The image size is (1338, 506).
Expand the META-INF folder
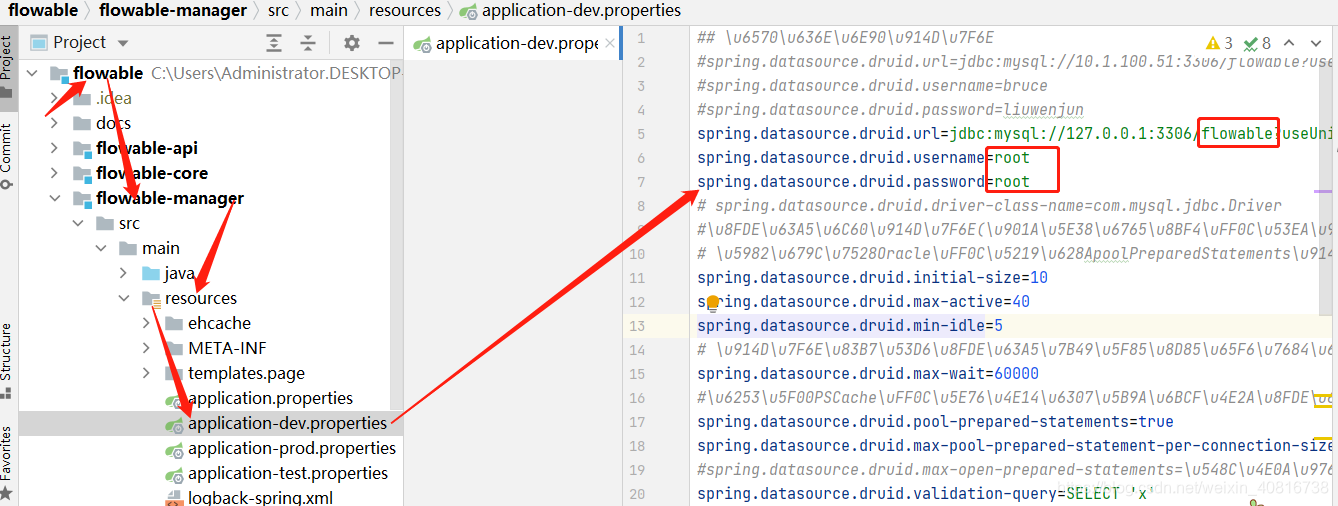click(147, 348)
